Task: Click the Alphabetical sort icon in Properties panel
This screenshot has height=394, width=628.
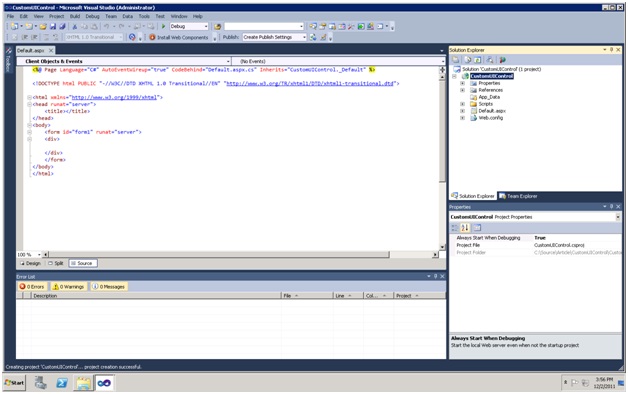Action: coord(465,228)
